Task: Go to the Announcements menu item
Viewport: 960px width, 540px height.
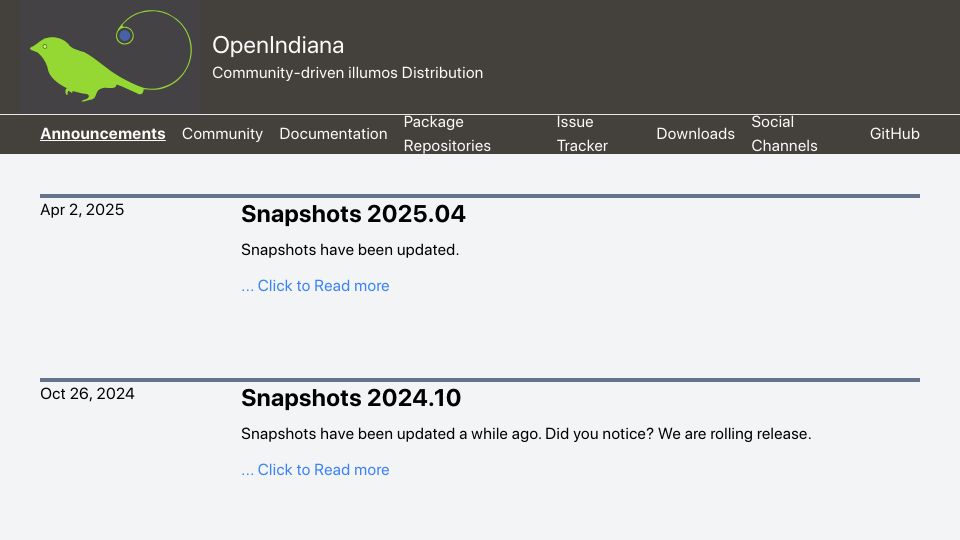Action: 103,133
